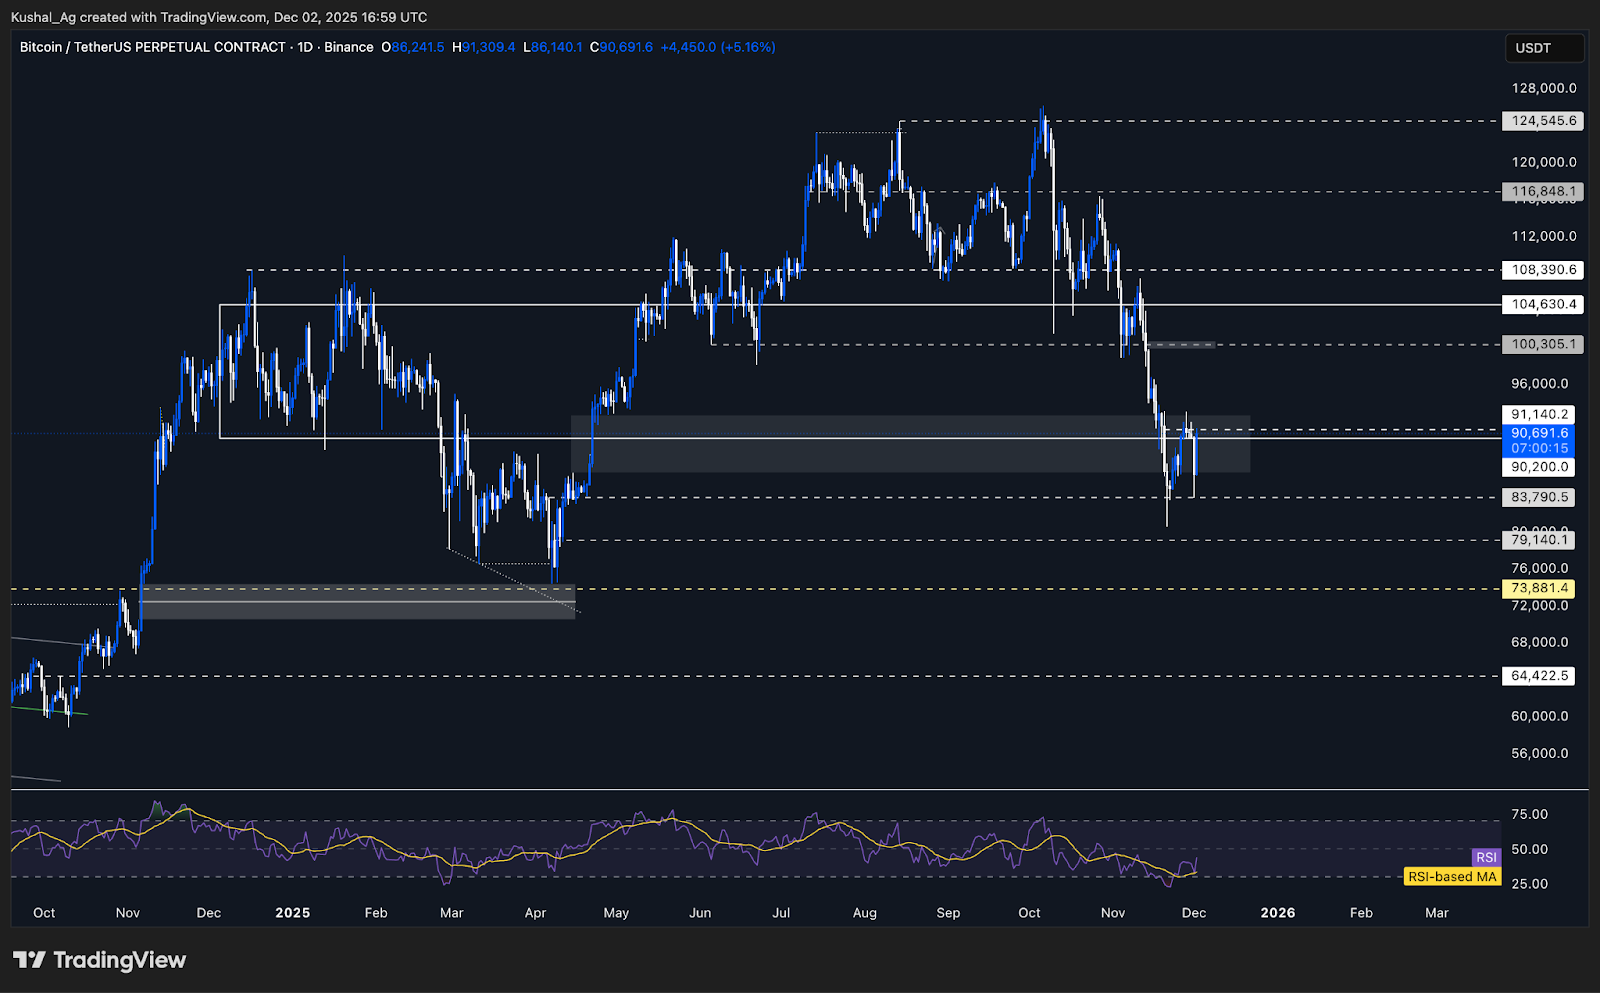Click the green change value +5.16%
The image size is (1600, 993).
click(748, 47)
